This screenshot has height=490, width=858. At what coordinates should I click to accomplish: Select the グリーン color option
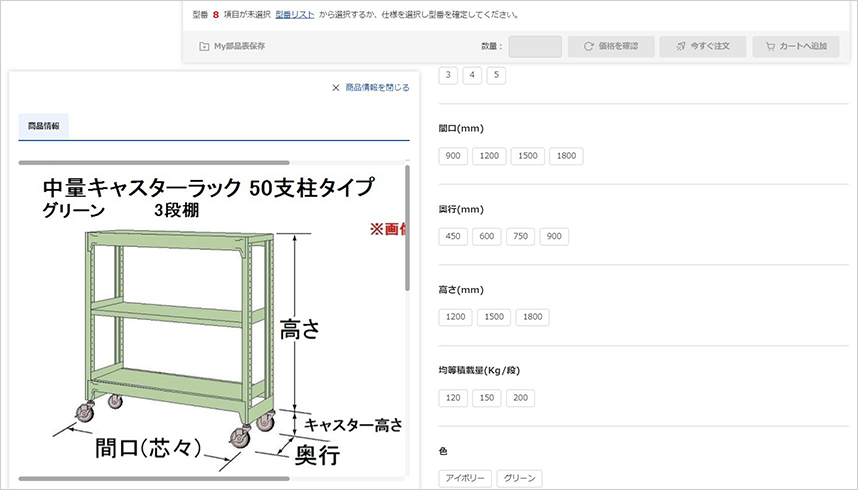(518, 479)
